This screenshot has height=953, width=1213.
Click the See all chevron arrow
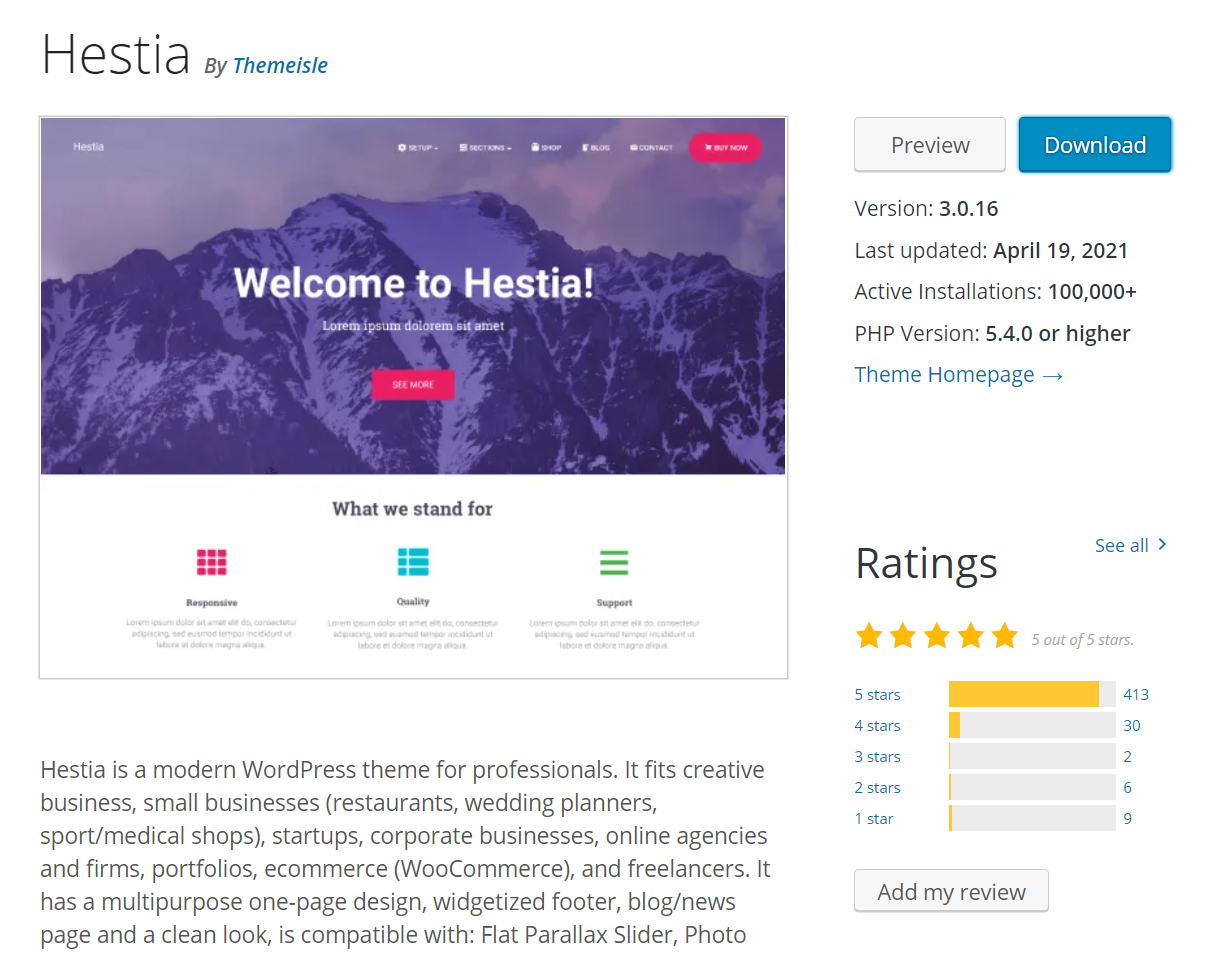pyautogui.click(x=1162, y=545)
